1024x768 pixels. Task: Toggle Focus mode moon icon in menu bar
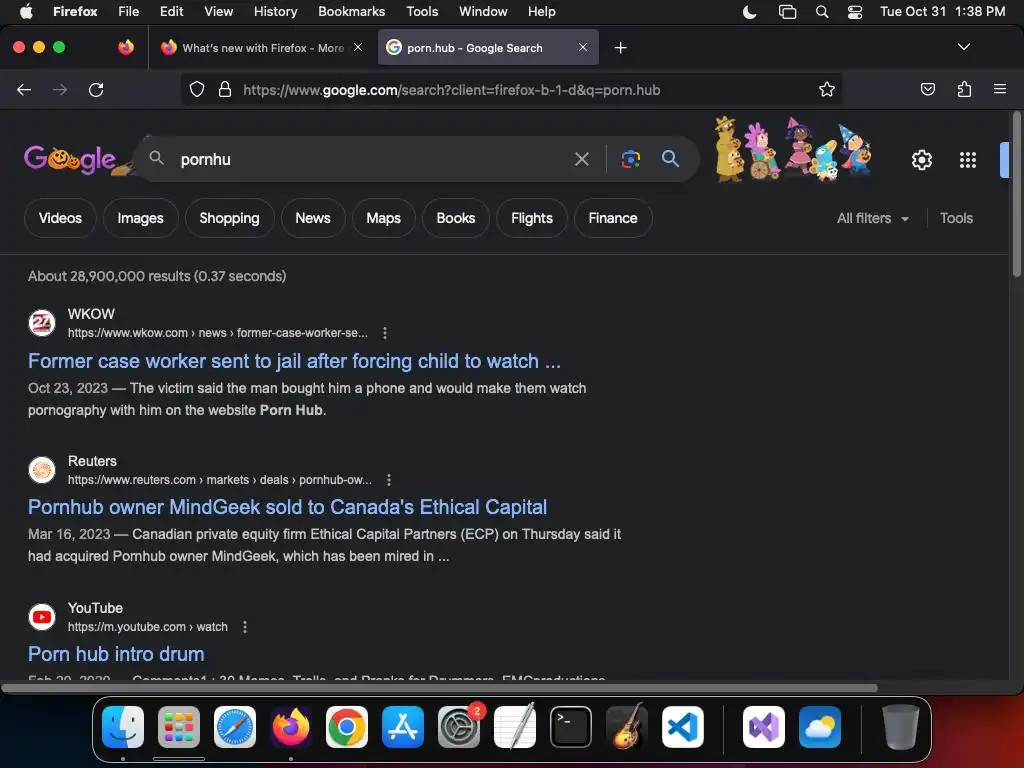pos(750,12)
